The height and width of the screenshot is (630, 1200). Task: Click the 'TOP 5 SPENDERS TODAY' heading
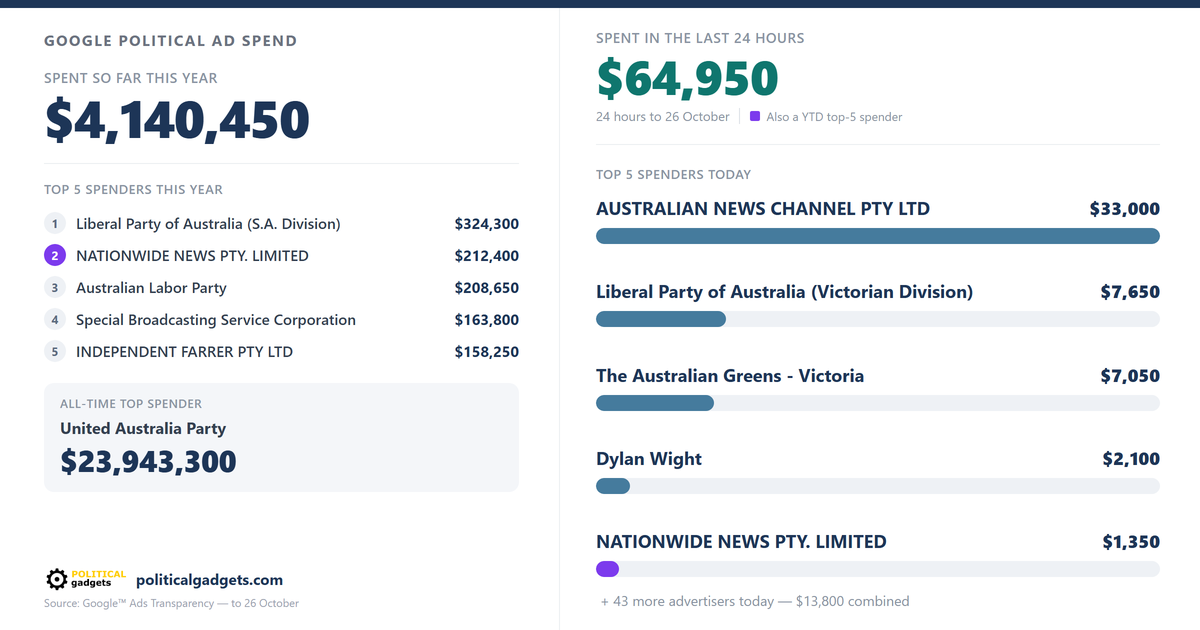(673, 175)
